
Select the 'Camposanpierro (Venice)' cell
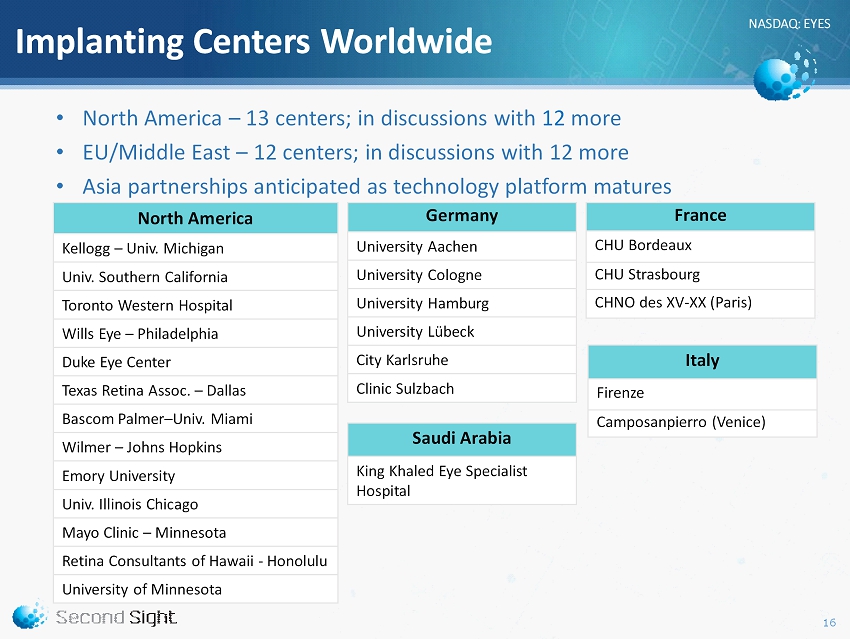click(x=702, y=422)
